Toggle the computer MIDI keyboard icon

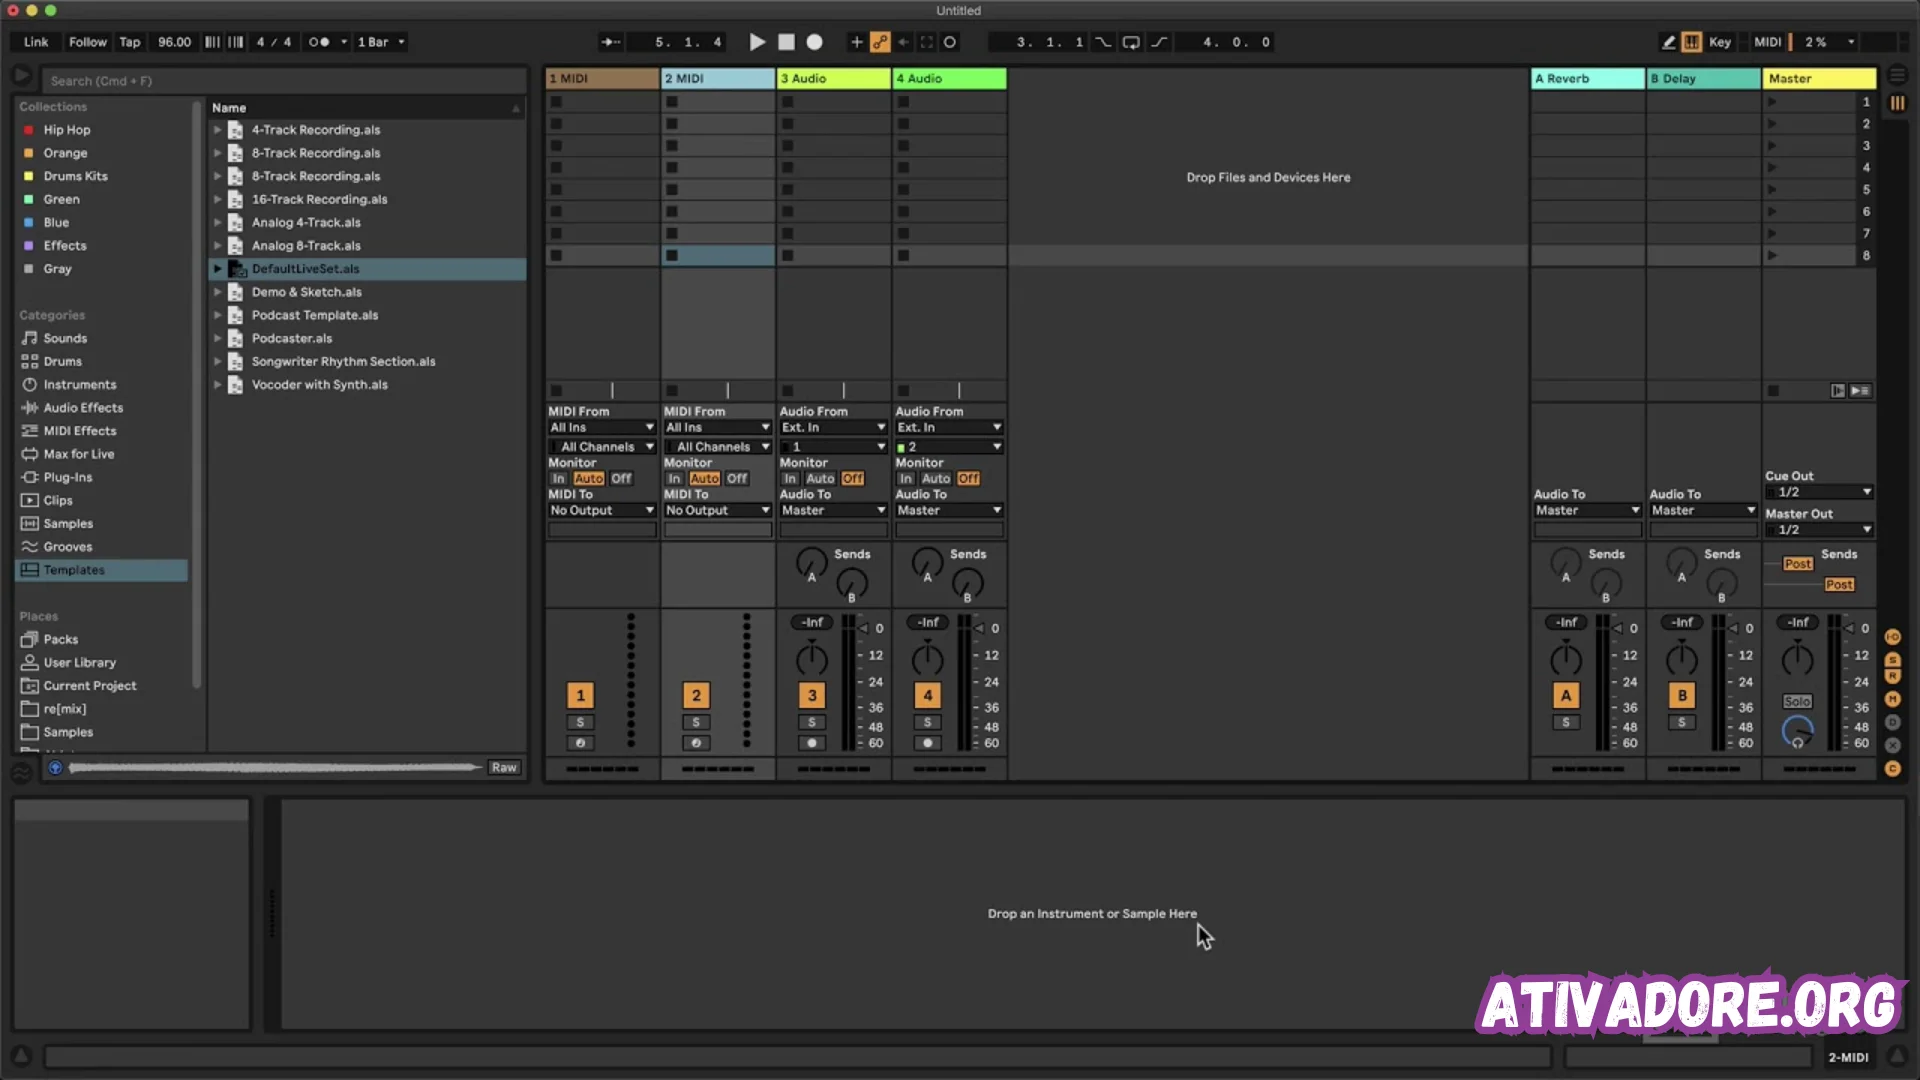pyautogui.click(x=1691, y=42)
